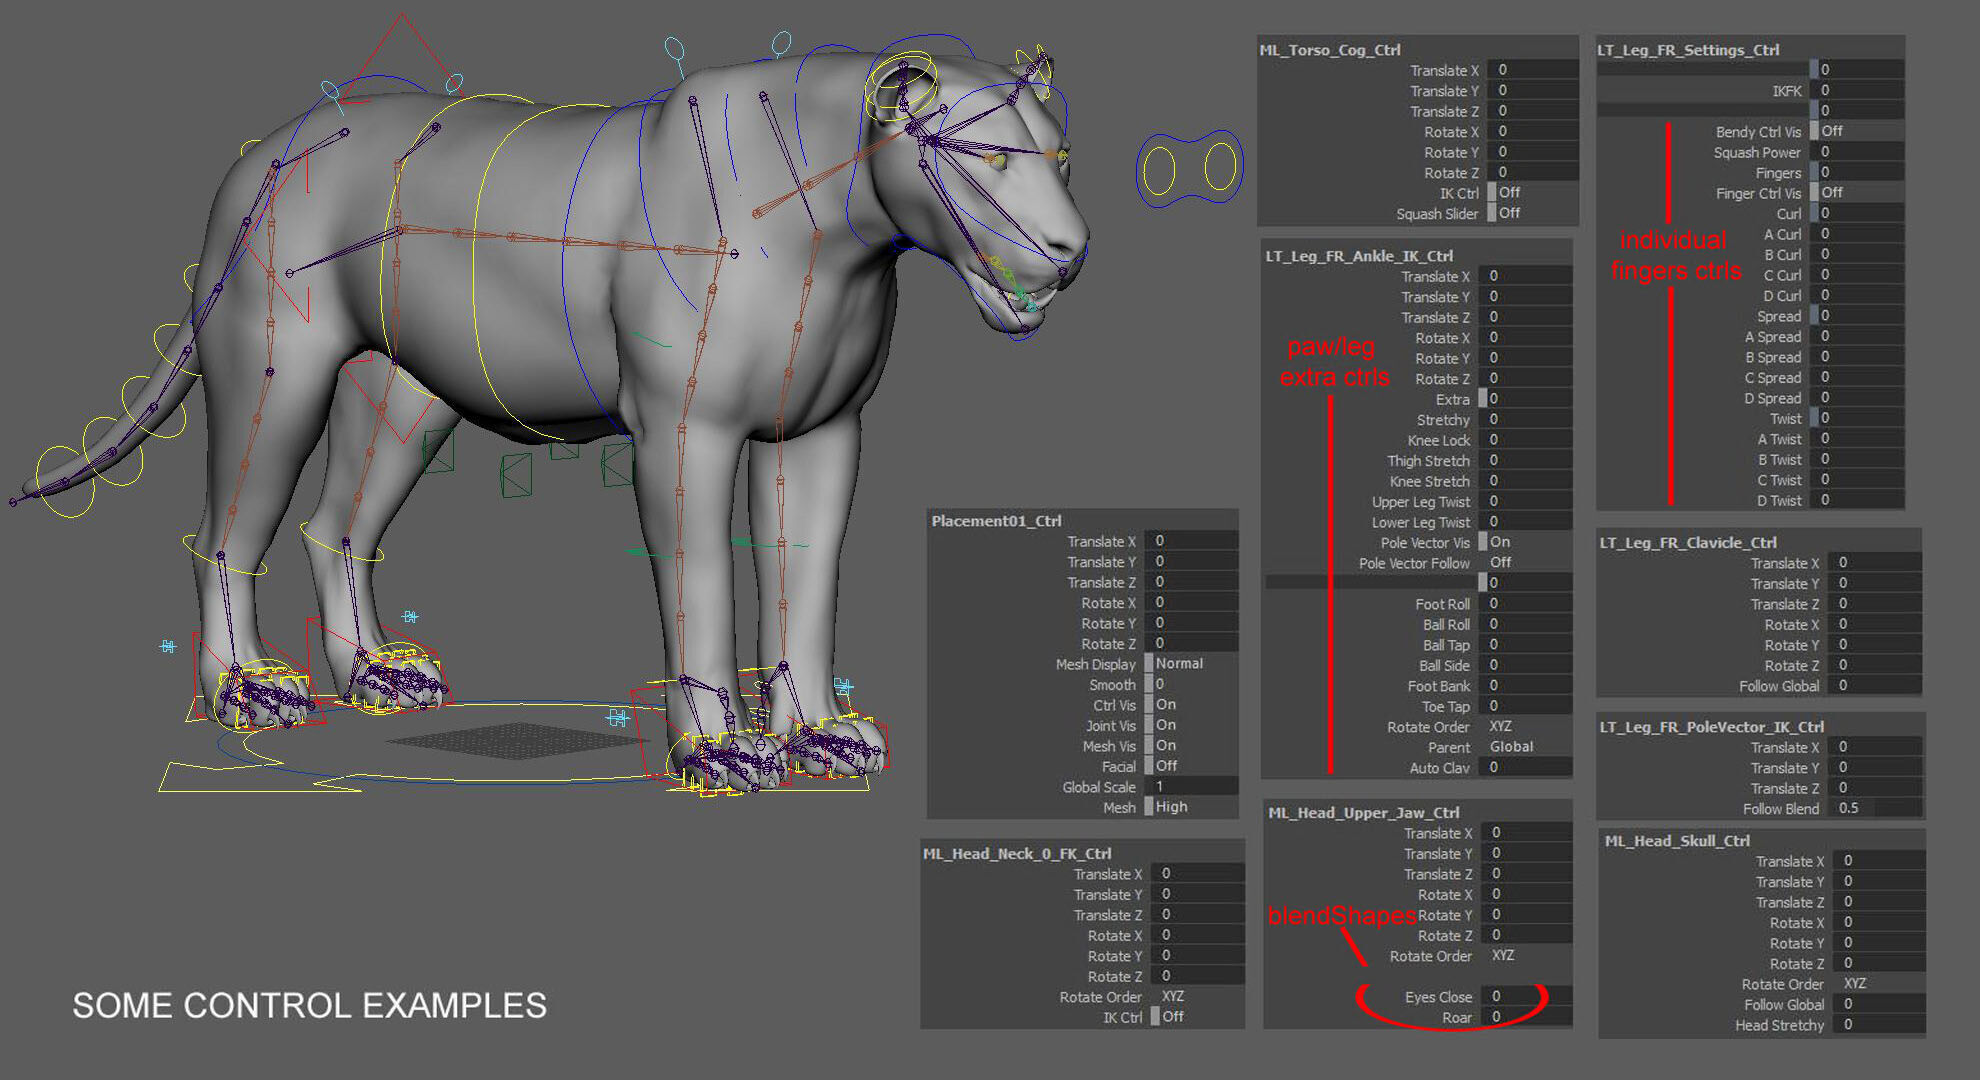Select Translate Y field in PoleVector IK panel
The image size is (1980, 1080).
click(x=1875, y=768)
